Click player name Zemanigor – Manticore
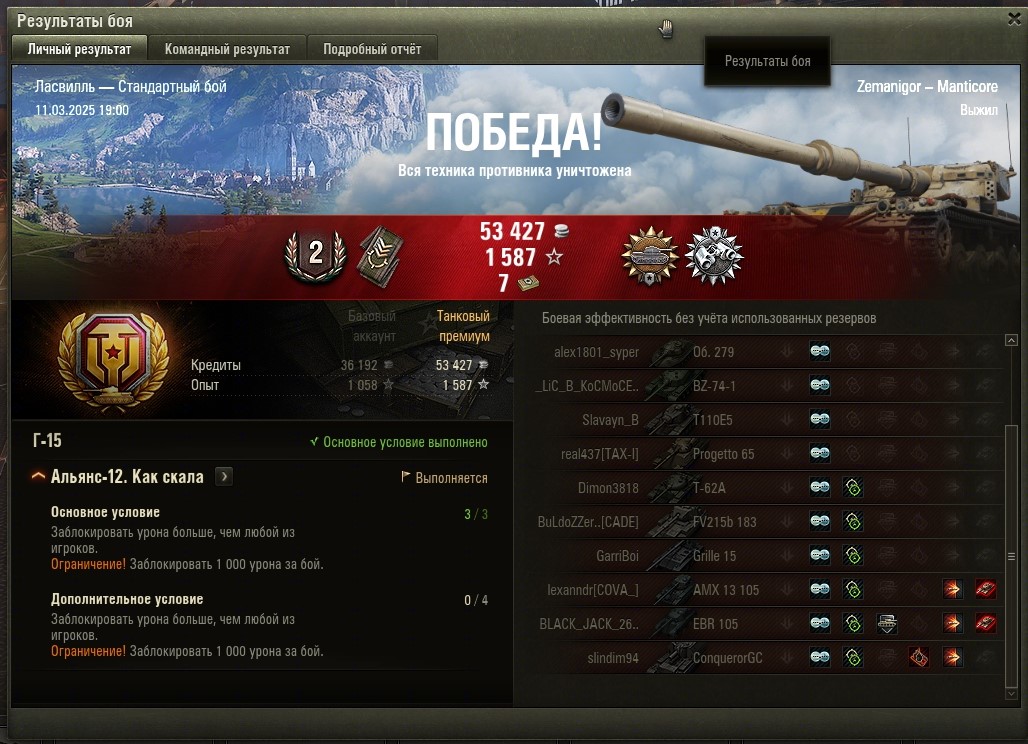Viewport: 1028px width, 744px height. (x=927, y=87)
